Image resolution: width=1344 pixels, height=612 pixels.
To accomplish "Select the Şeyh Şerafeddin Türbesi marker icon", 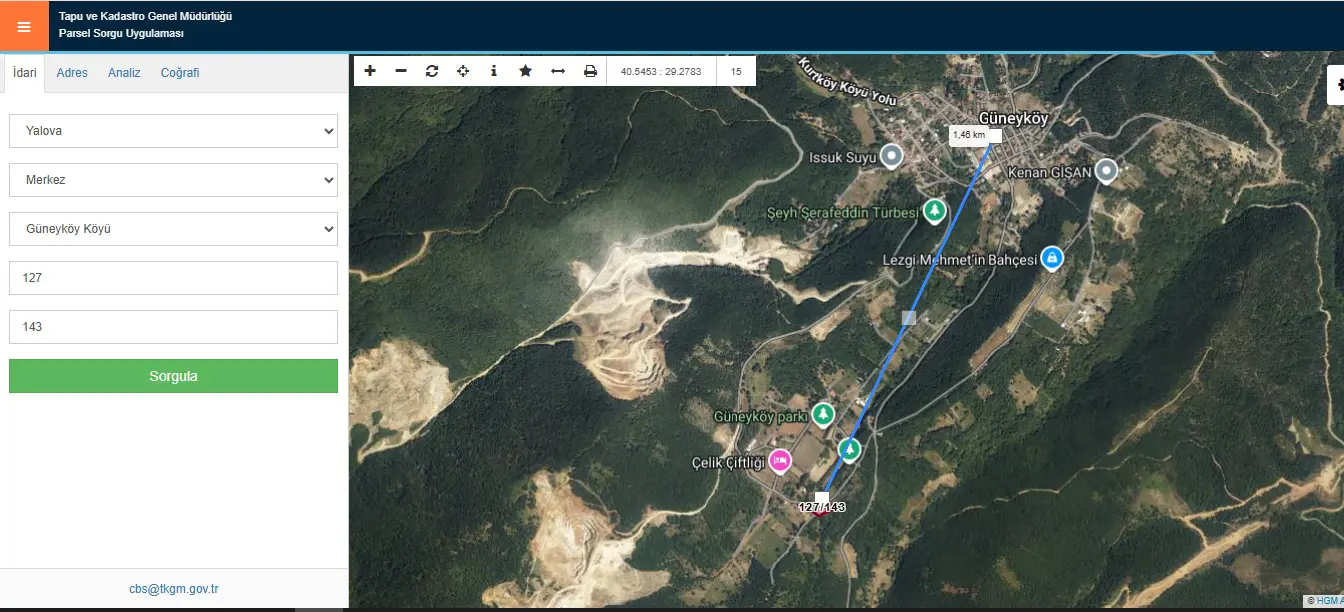I will pos(934,211).
